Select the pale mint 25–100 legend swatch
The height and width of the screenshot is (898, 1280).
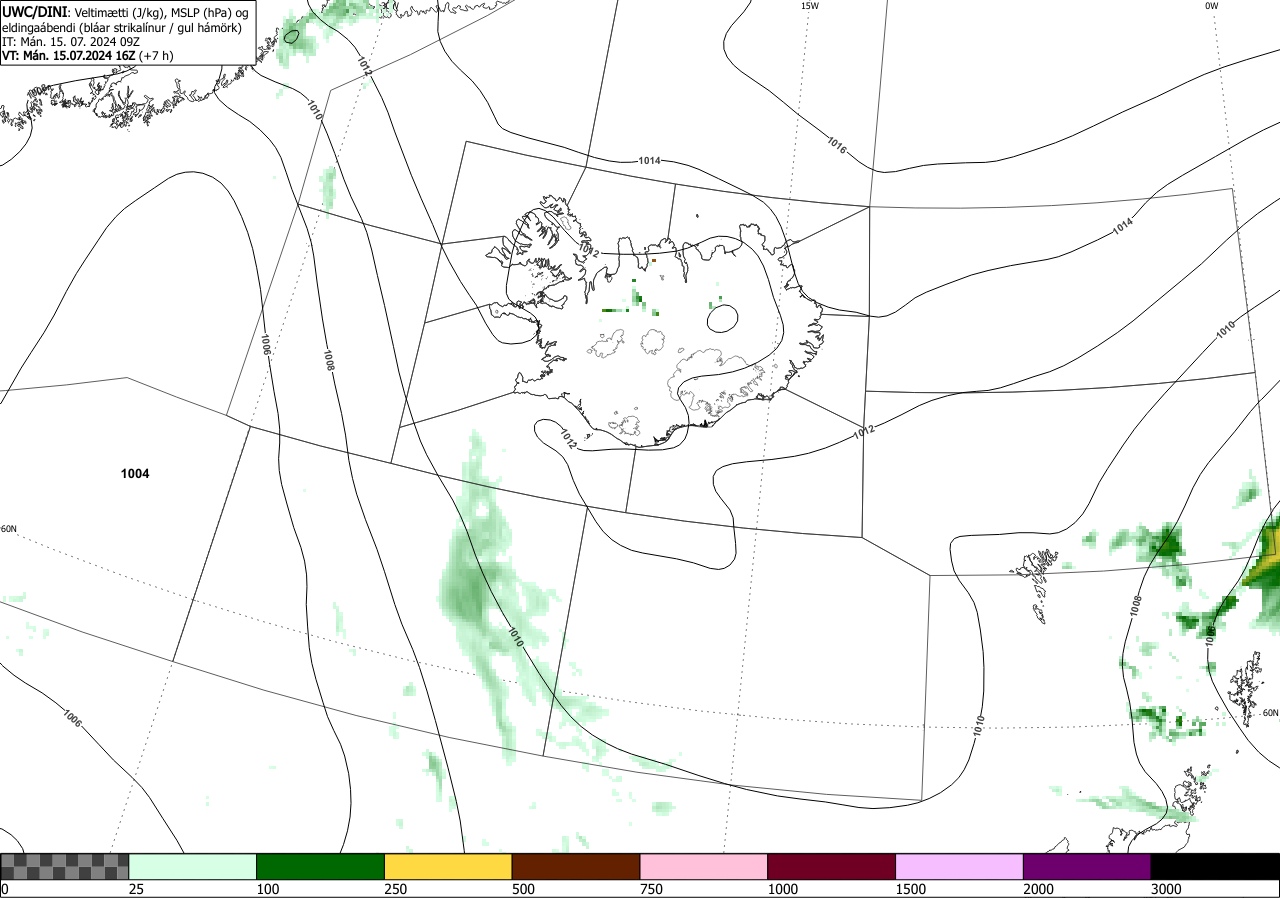(x=193, y=866)
